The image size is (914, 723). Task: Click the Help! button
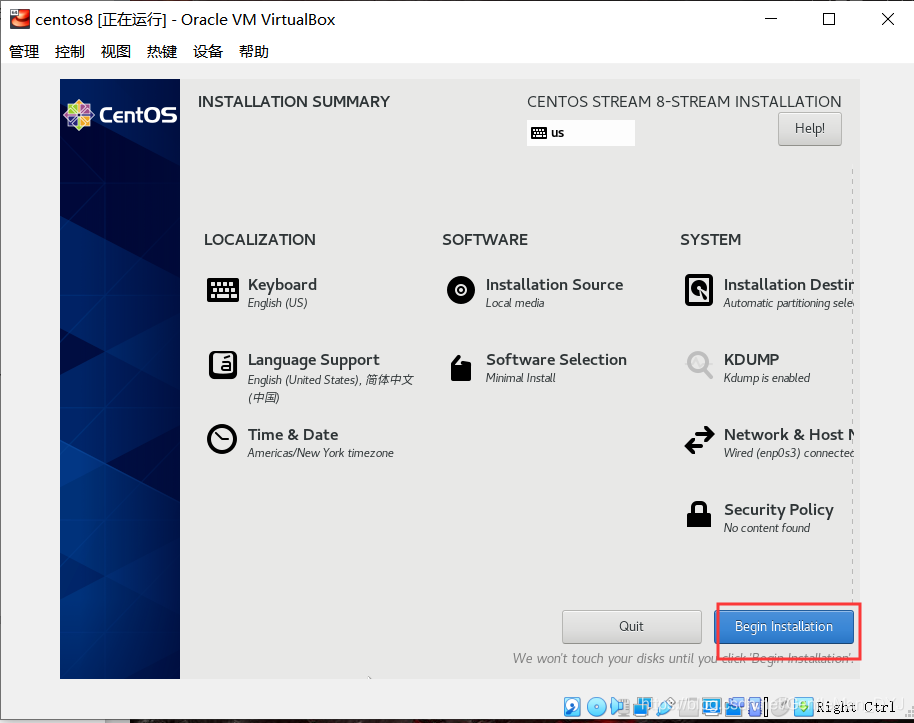[x=810, y=129]
